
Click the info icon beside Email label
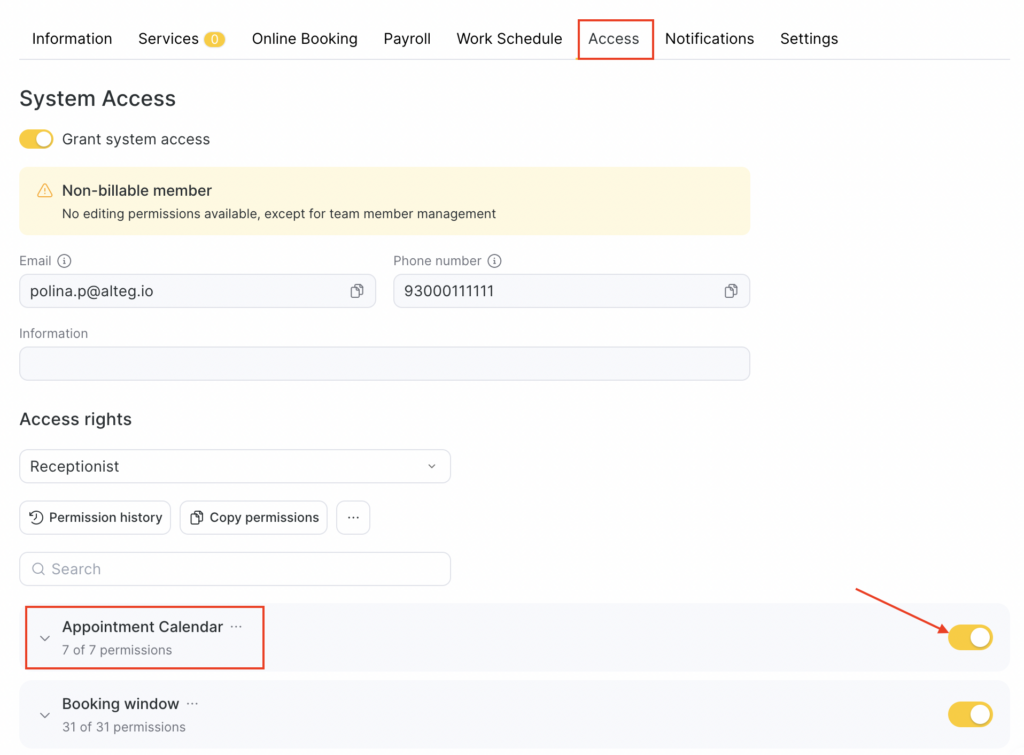64,261
